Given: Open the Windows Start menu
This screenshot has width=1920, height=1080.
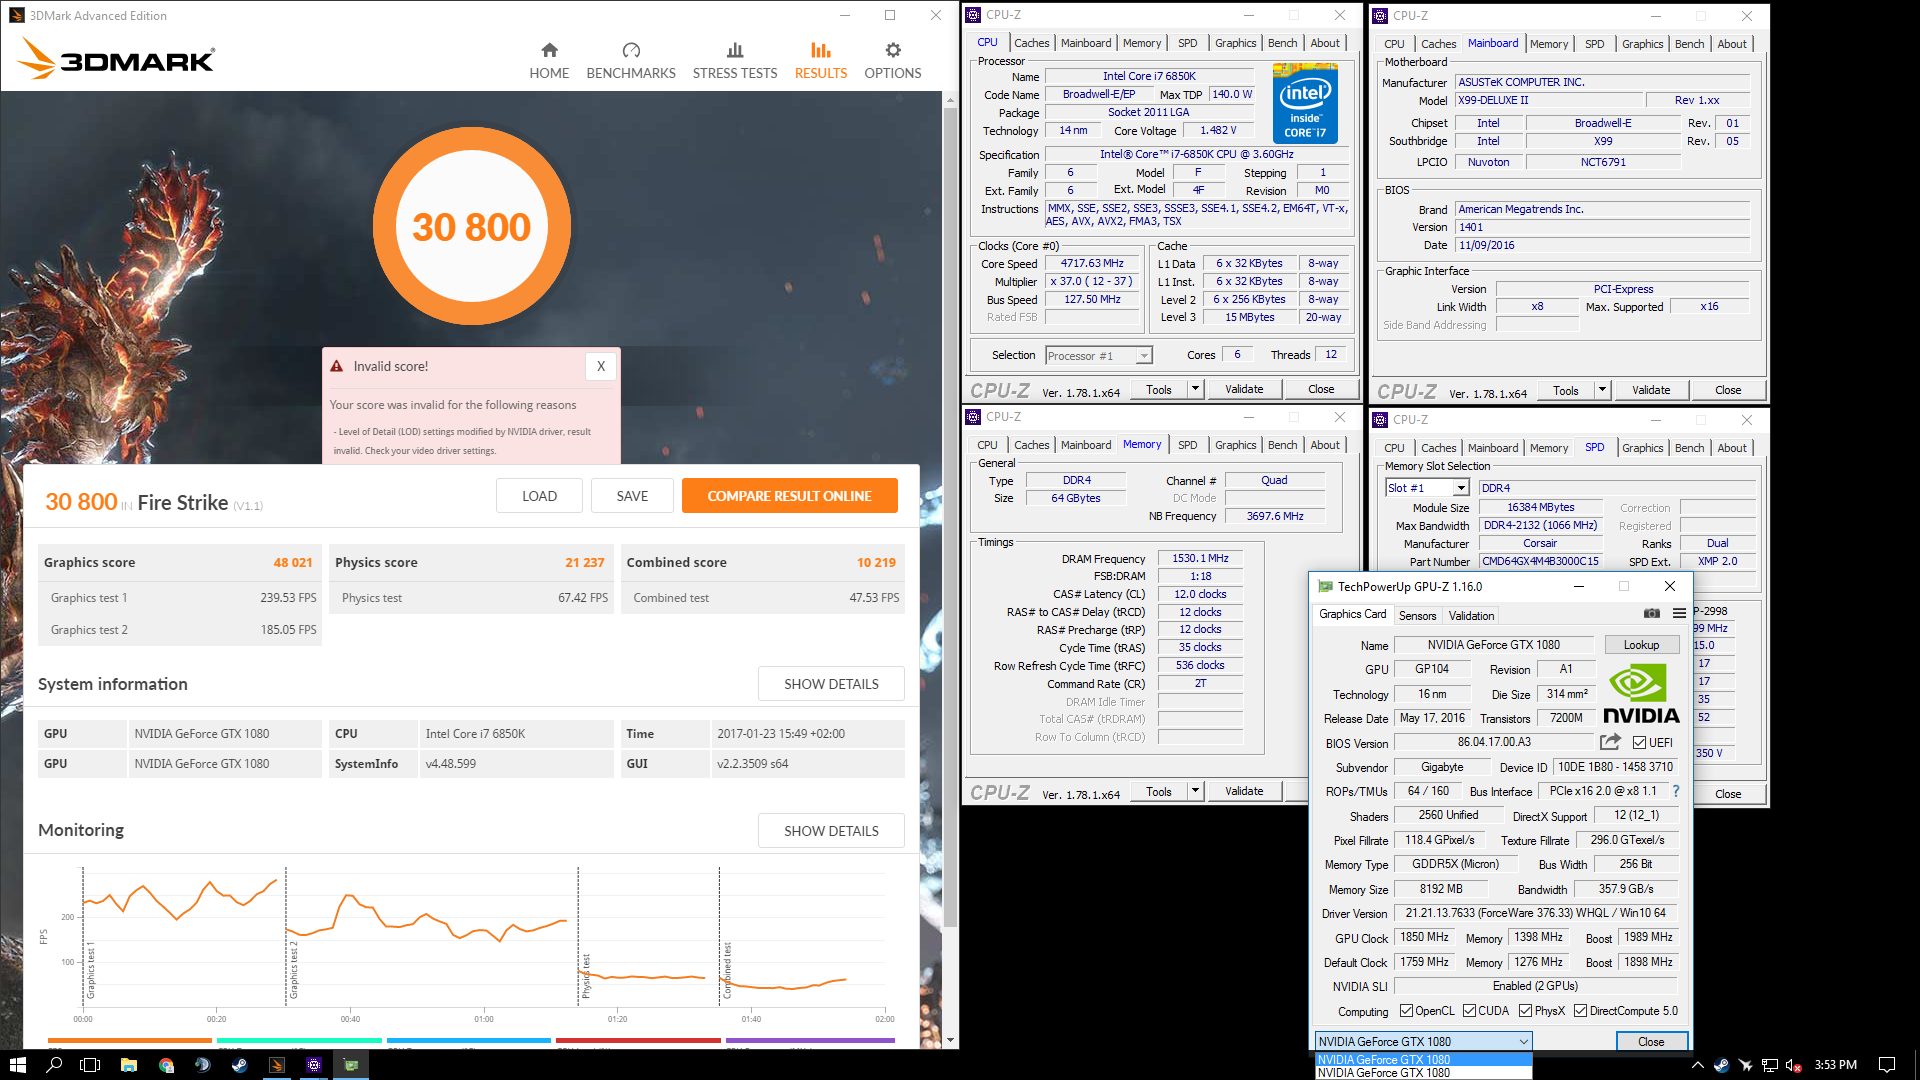Looking at the screenshot, I should coord(17,1065).
